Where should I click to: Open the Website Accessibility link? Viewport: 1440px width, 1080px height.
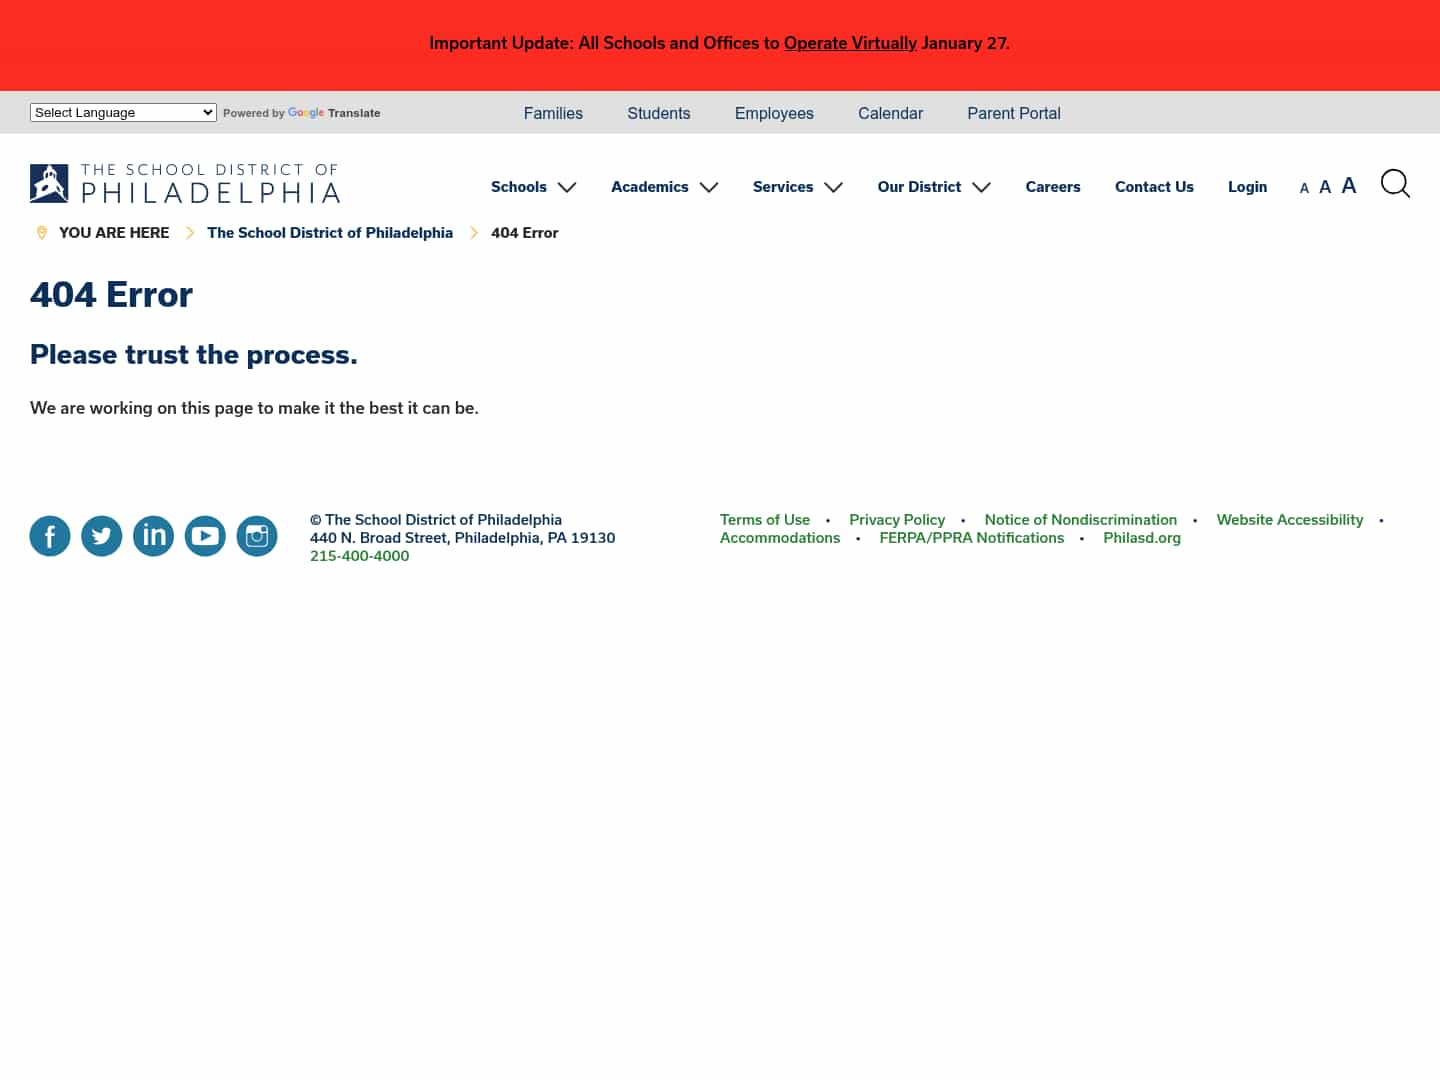tap(1289, 519)
